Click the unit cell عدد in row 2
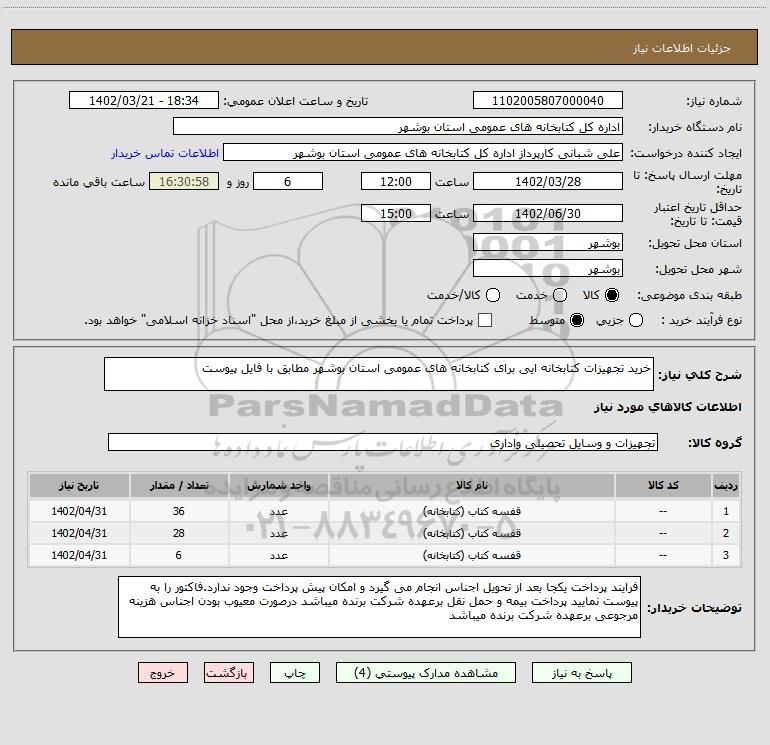The height and width of the screenshot is (745, 770). 278,533
